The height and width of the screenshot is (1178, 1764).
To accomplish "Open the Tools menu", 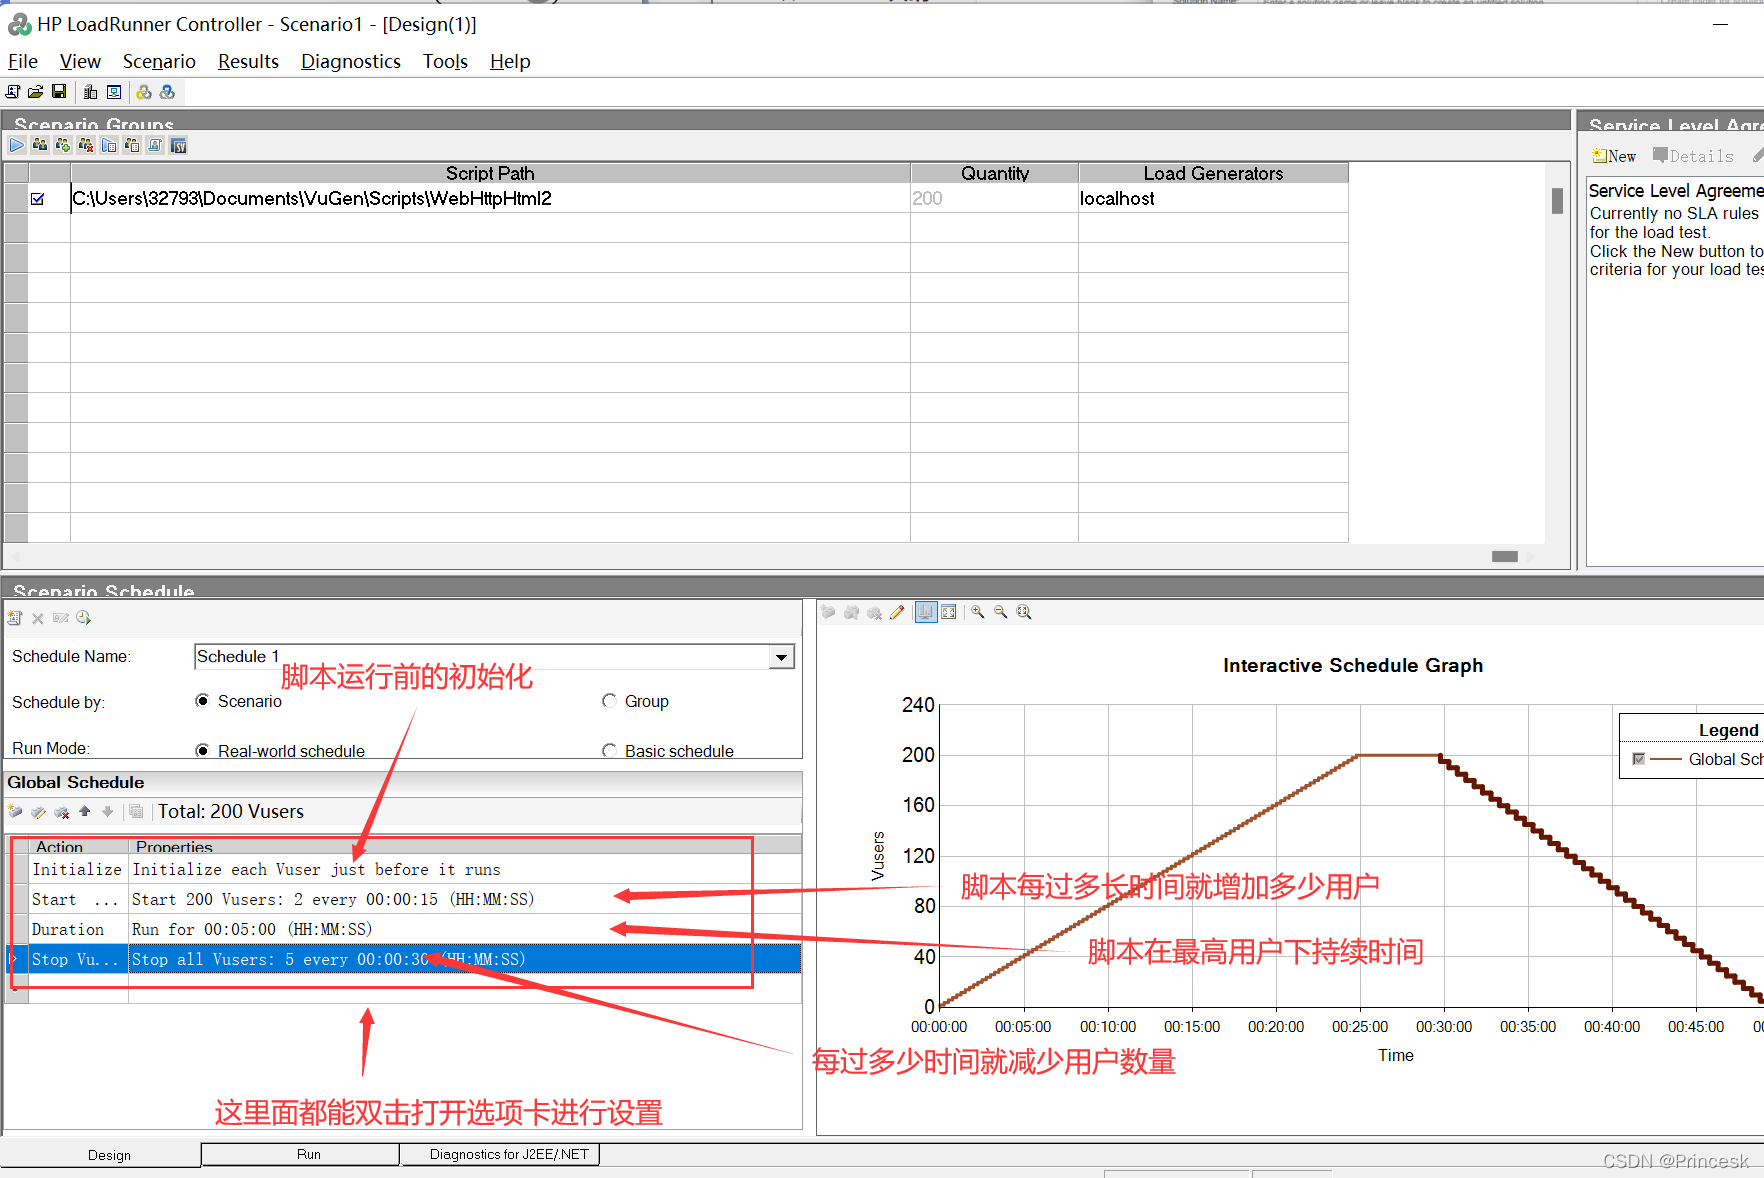I will click(445, 61).
